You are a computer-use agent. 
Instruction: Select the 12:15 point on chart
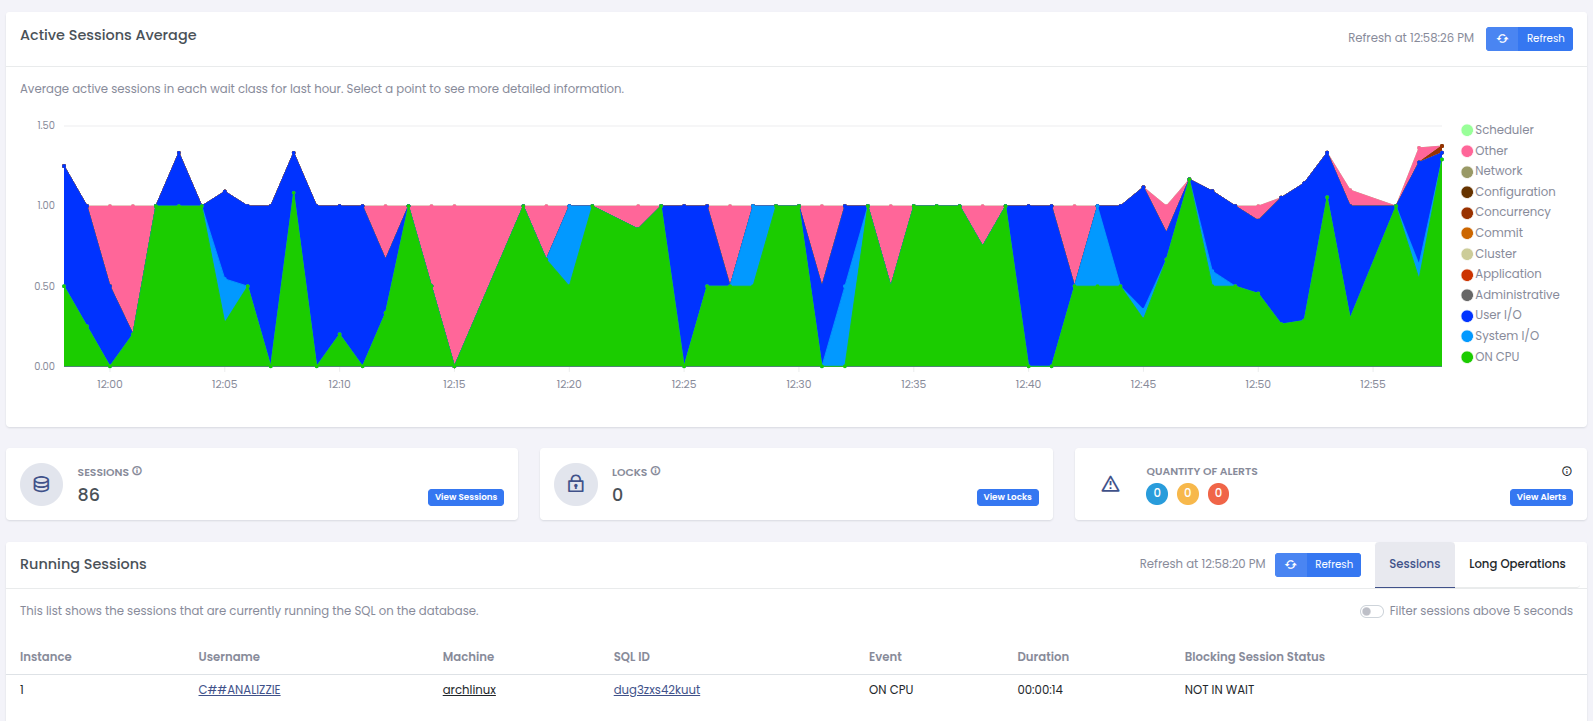click(x=455, y=364)
